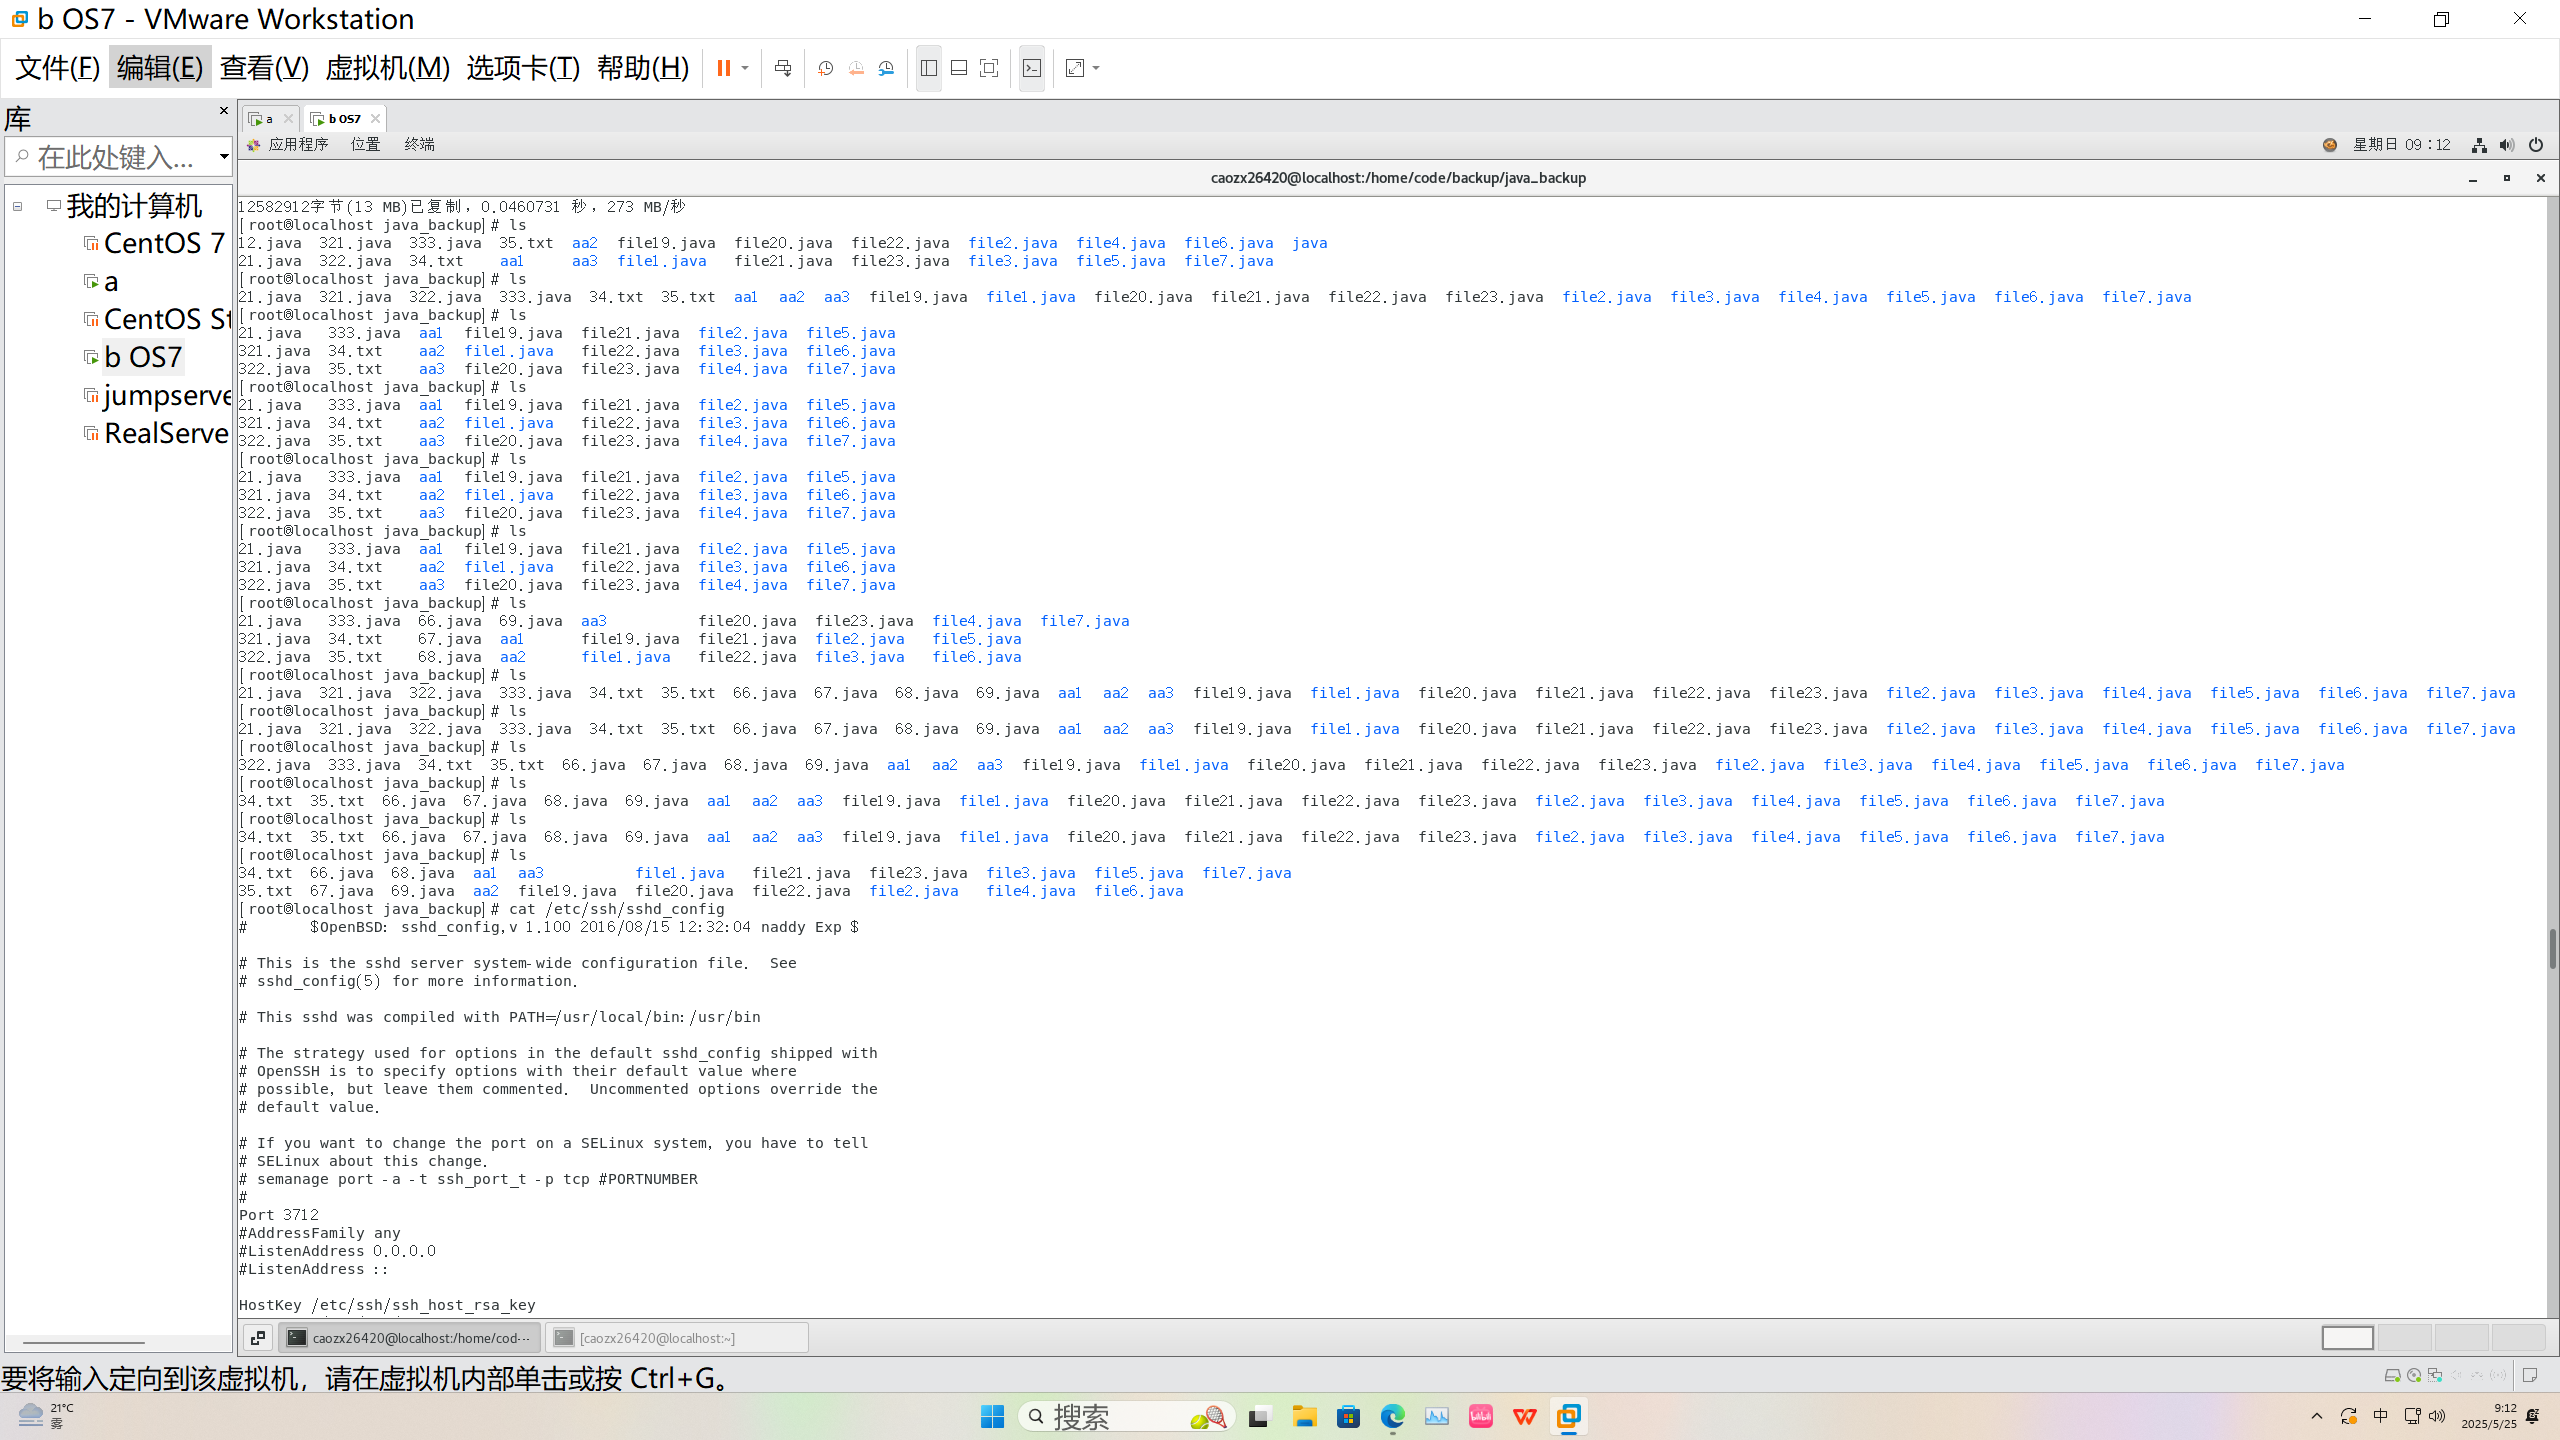Screen dimensions: 2560x1440
Task: Click the terminal vertical scrollbar thumb
Action: 2552,948
